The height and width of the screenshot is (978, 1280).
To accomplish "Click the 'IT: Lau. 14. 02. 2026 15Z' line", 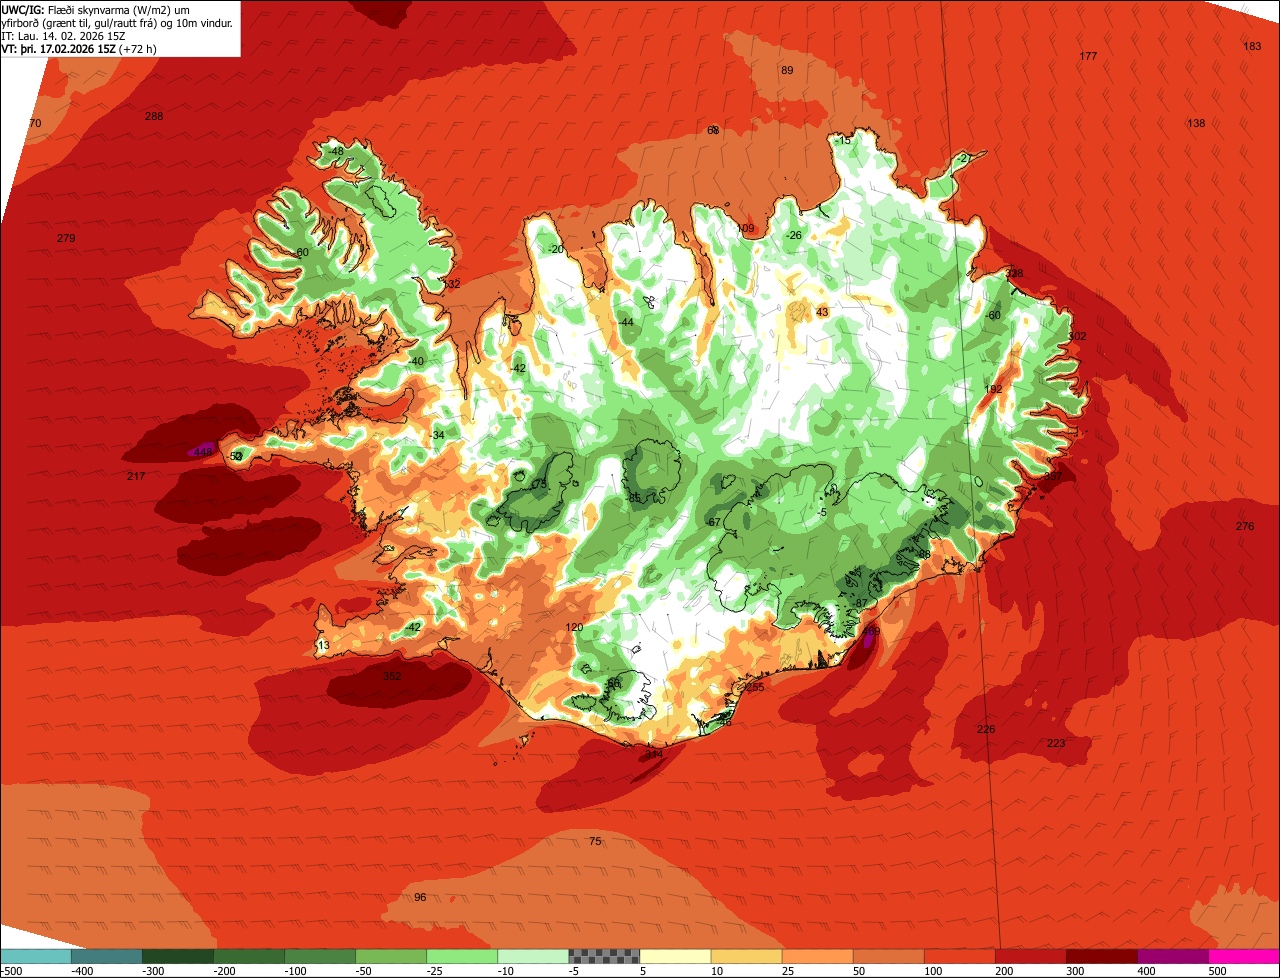I will (63, 36).
